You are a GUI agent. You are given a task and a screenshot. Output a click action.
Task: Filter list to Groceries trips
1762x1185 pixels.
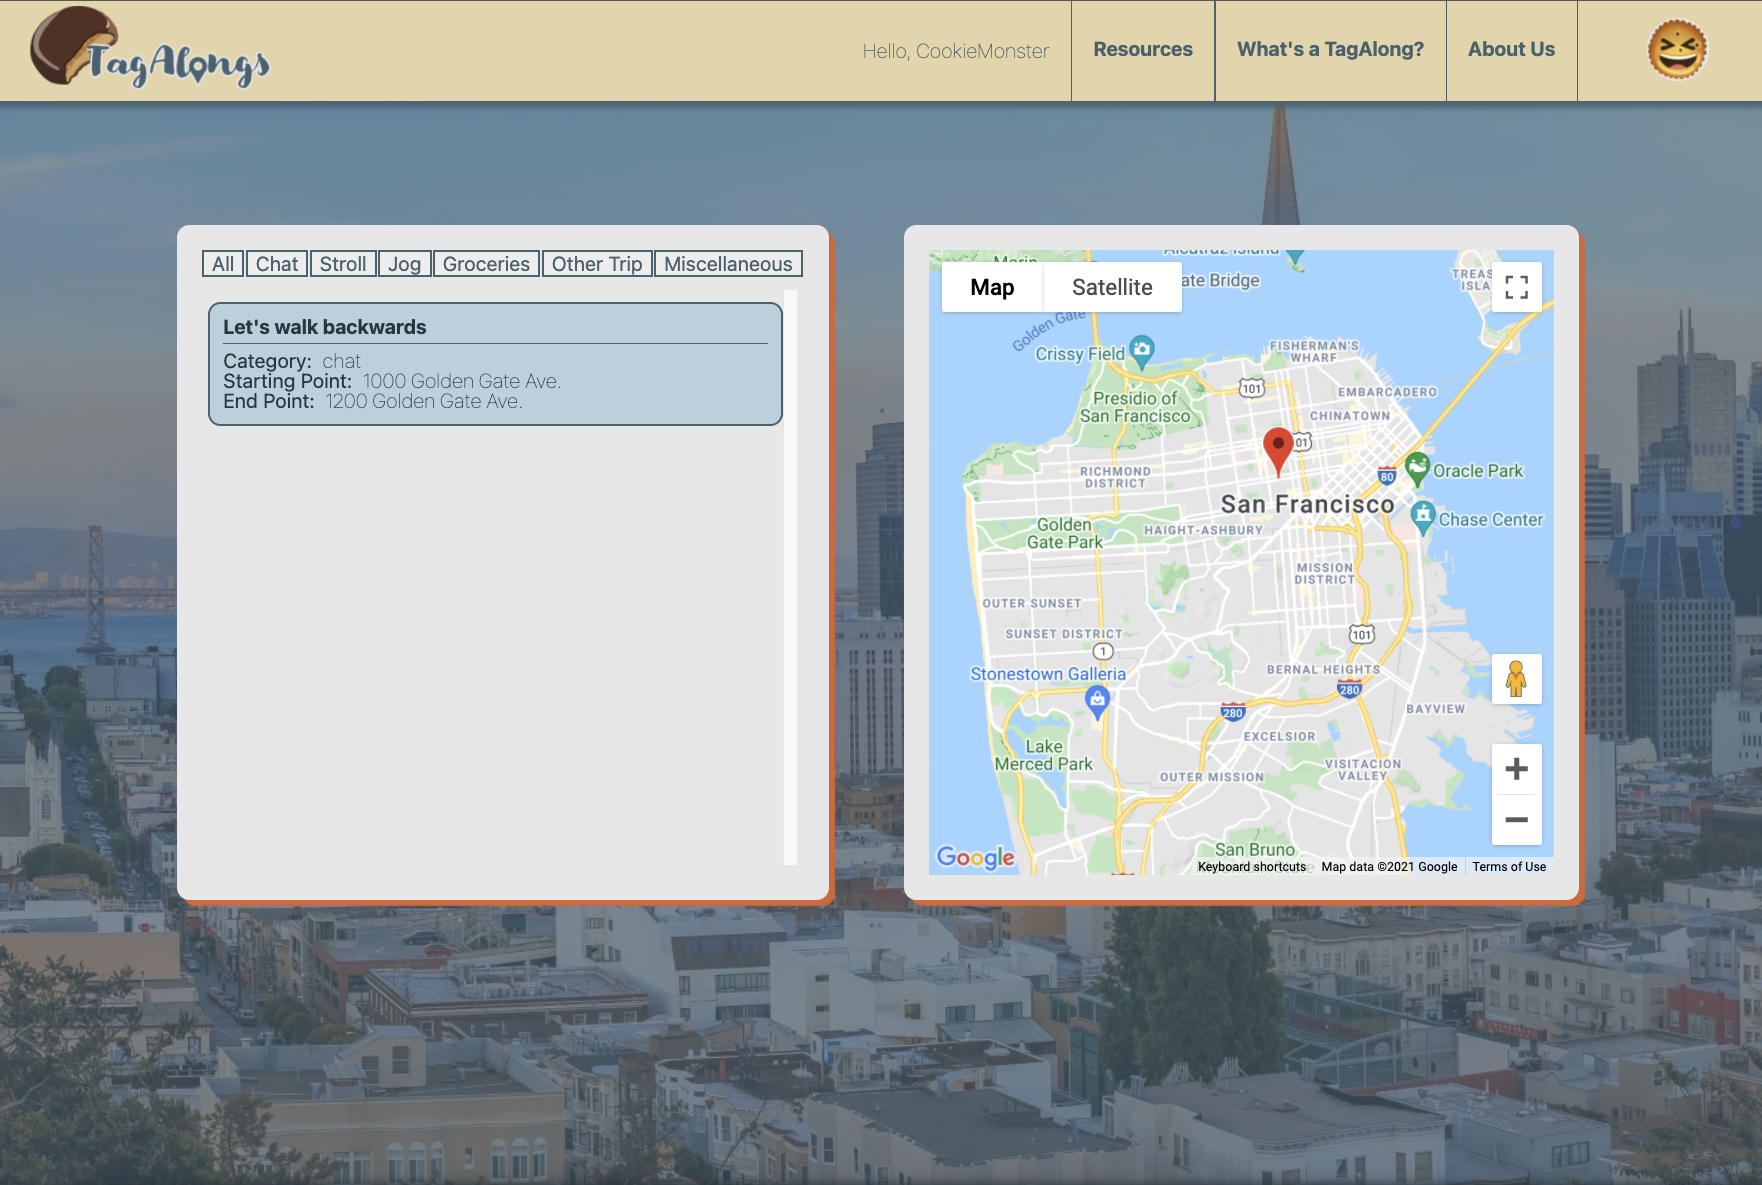486,264
